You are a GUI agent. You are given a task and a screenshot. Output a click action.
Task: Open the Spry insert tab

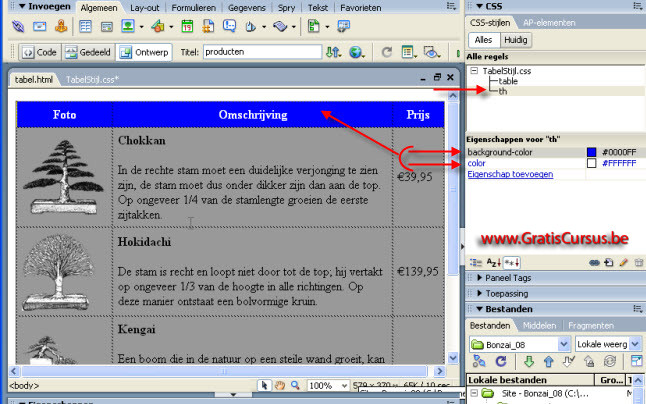coord(286,8)
